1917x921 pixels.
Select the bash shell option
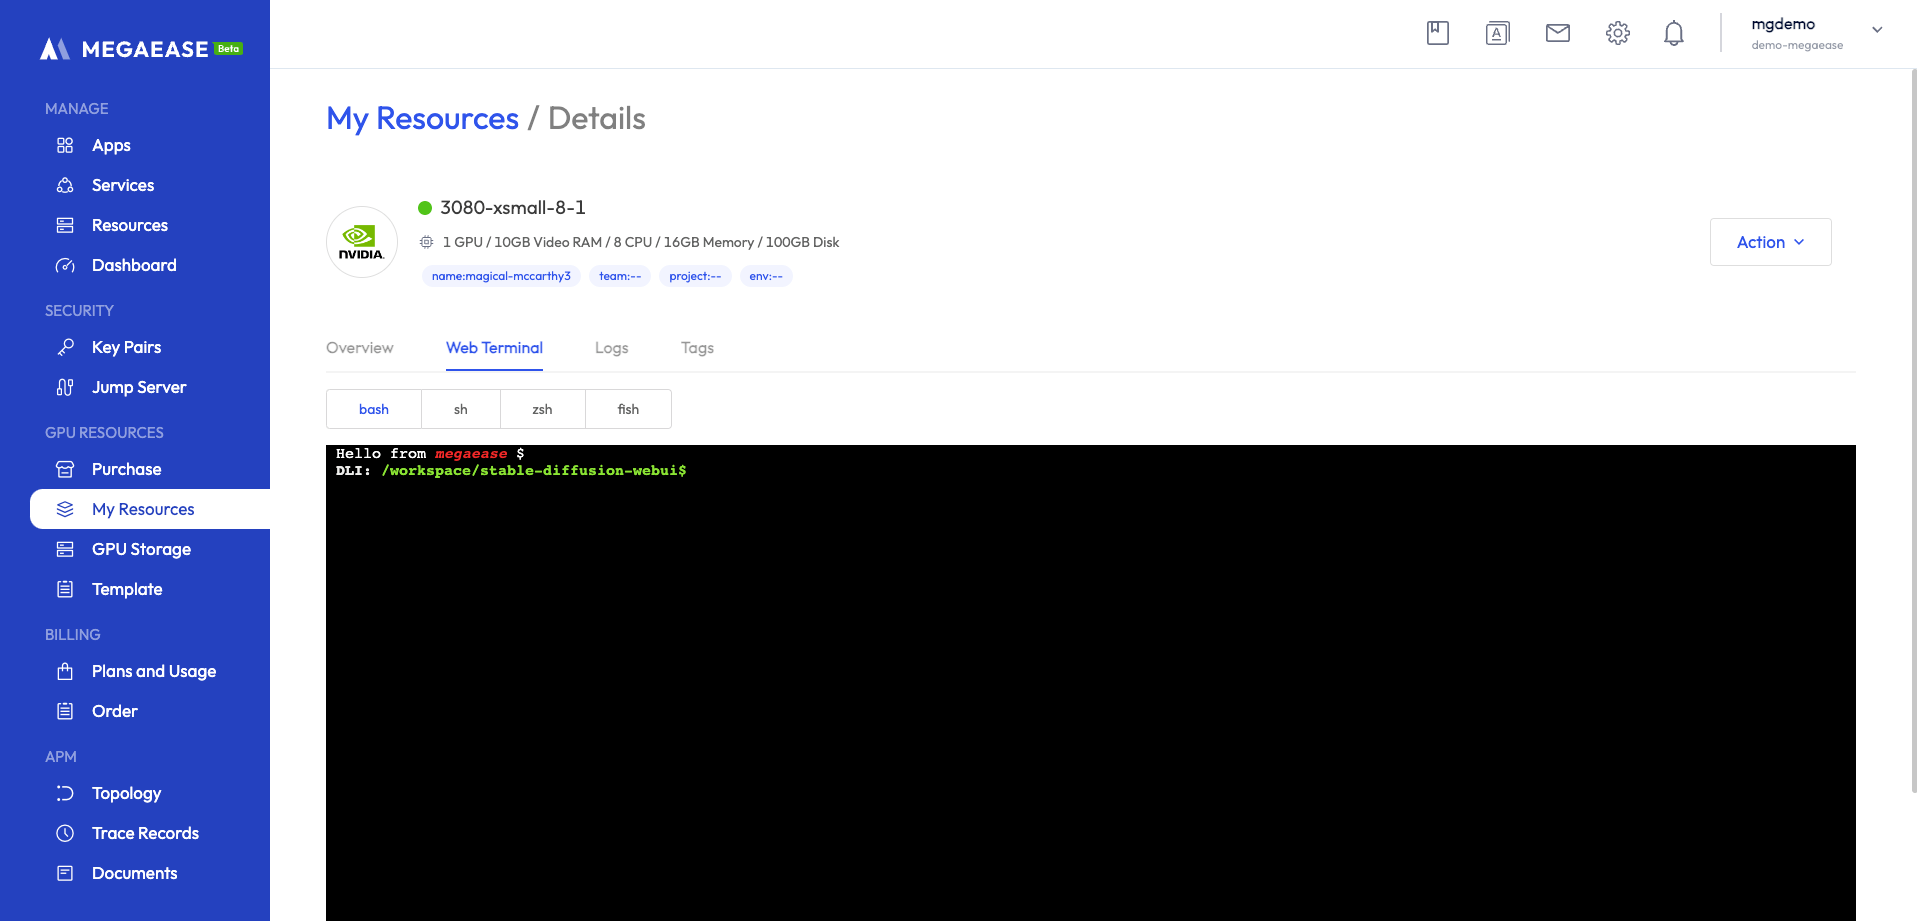(374, 409)
